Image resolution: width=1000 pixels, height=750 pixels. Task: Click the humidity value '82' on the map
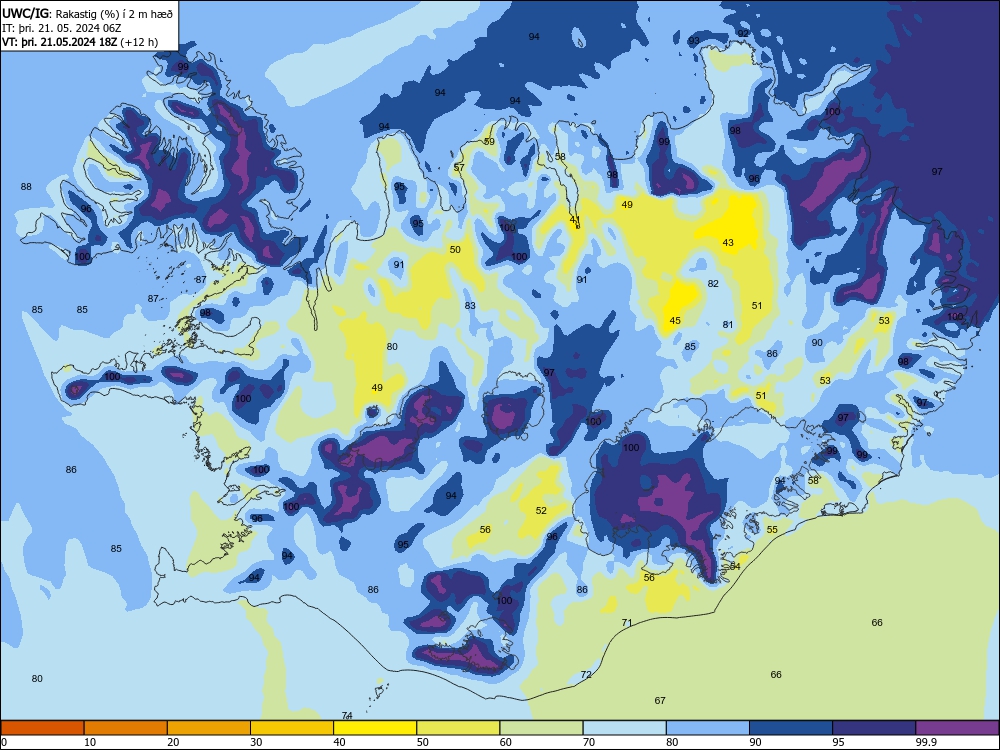(x=713, y=284)
